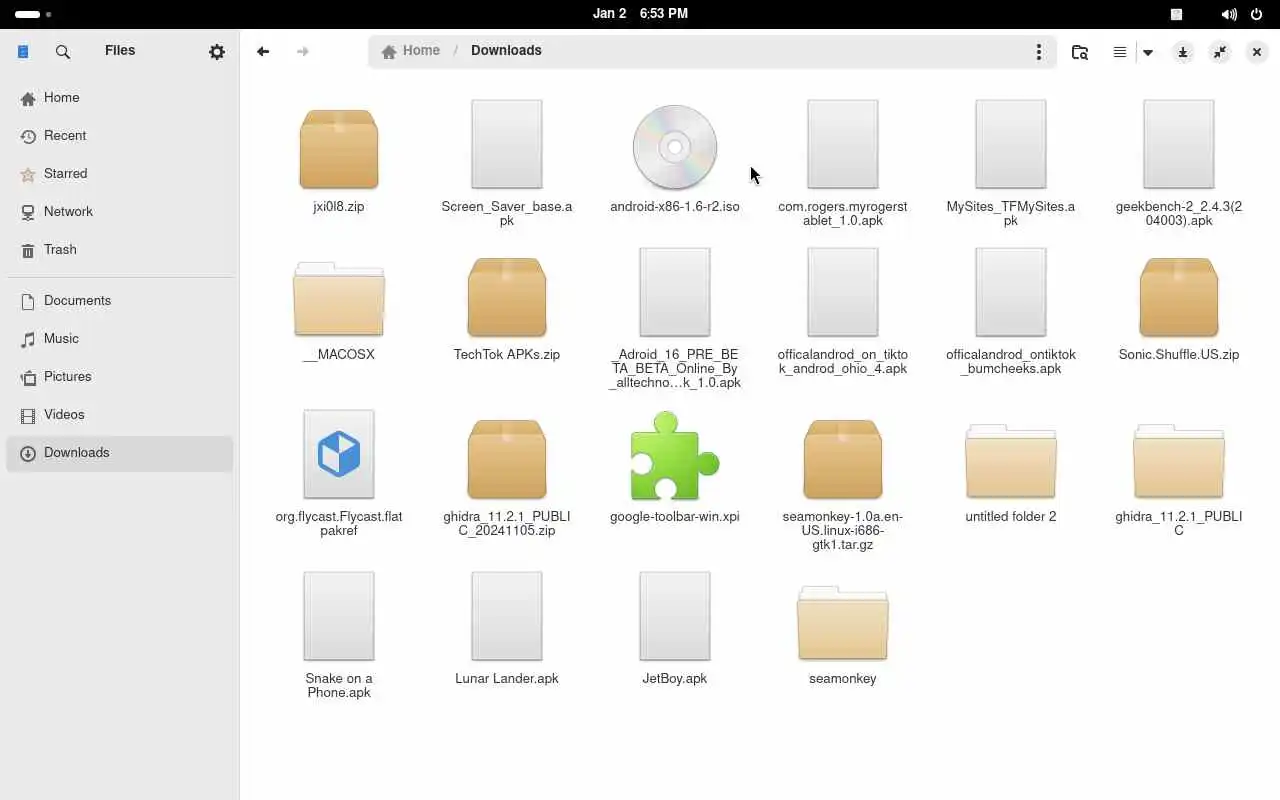Select the Screen_Saver_base.apk file icon
1280x800 pixels.
[x=507, y=144]
